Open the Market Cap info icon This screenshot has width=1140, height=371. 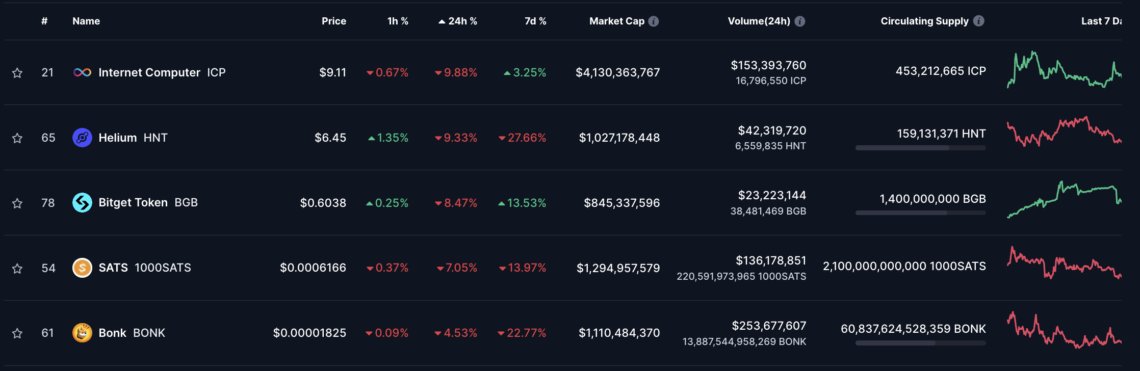[654, 21]
